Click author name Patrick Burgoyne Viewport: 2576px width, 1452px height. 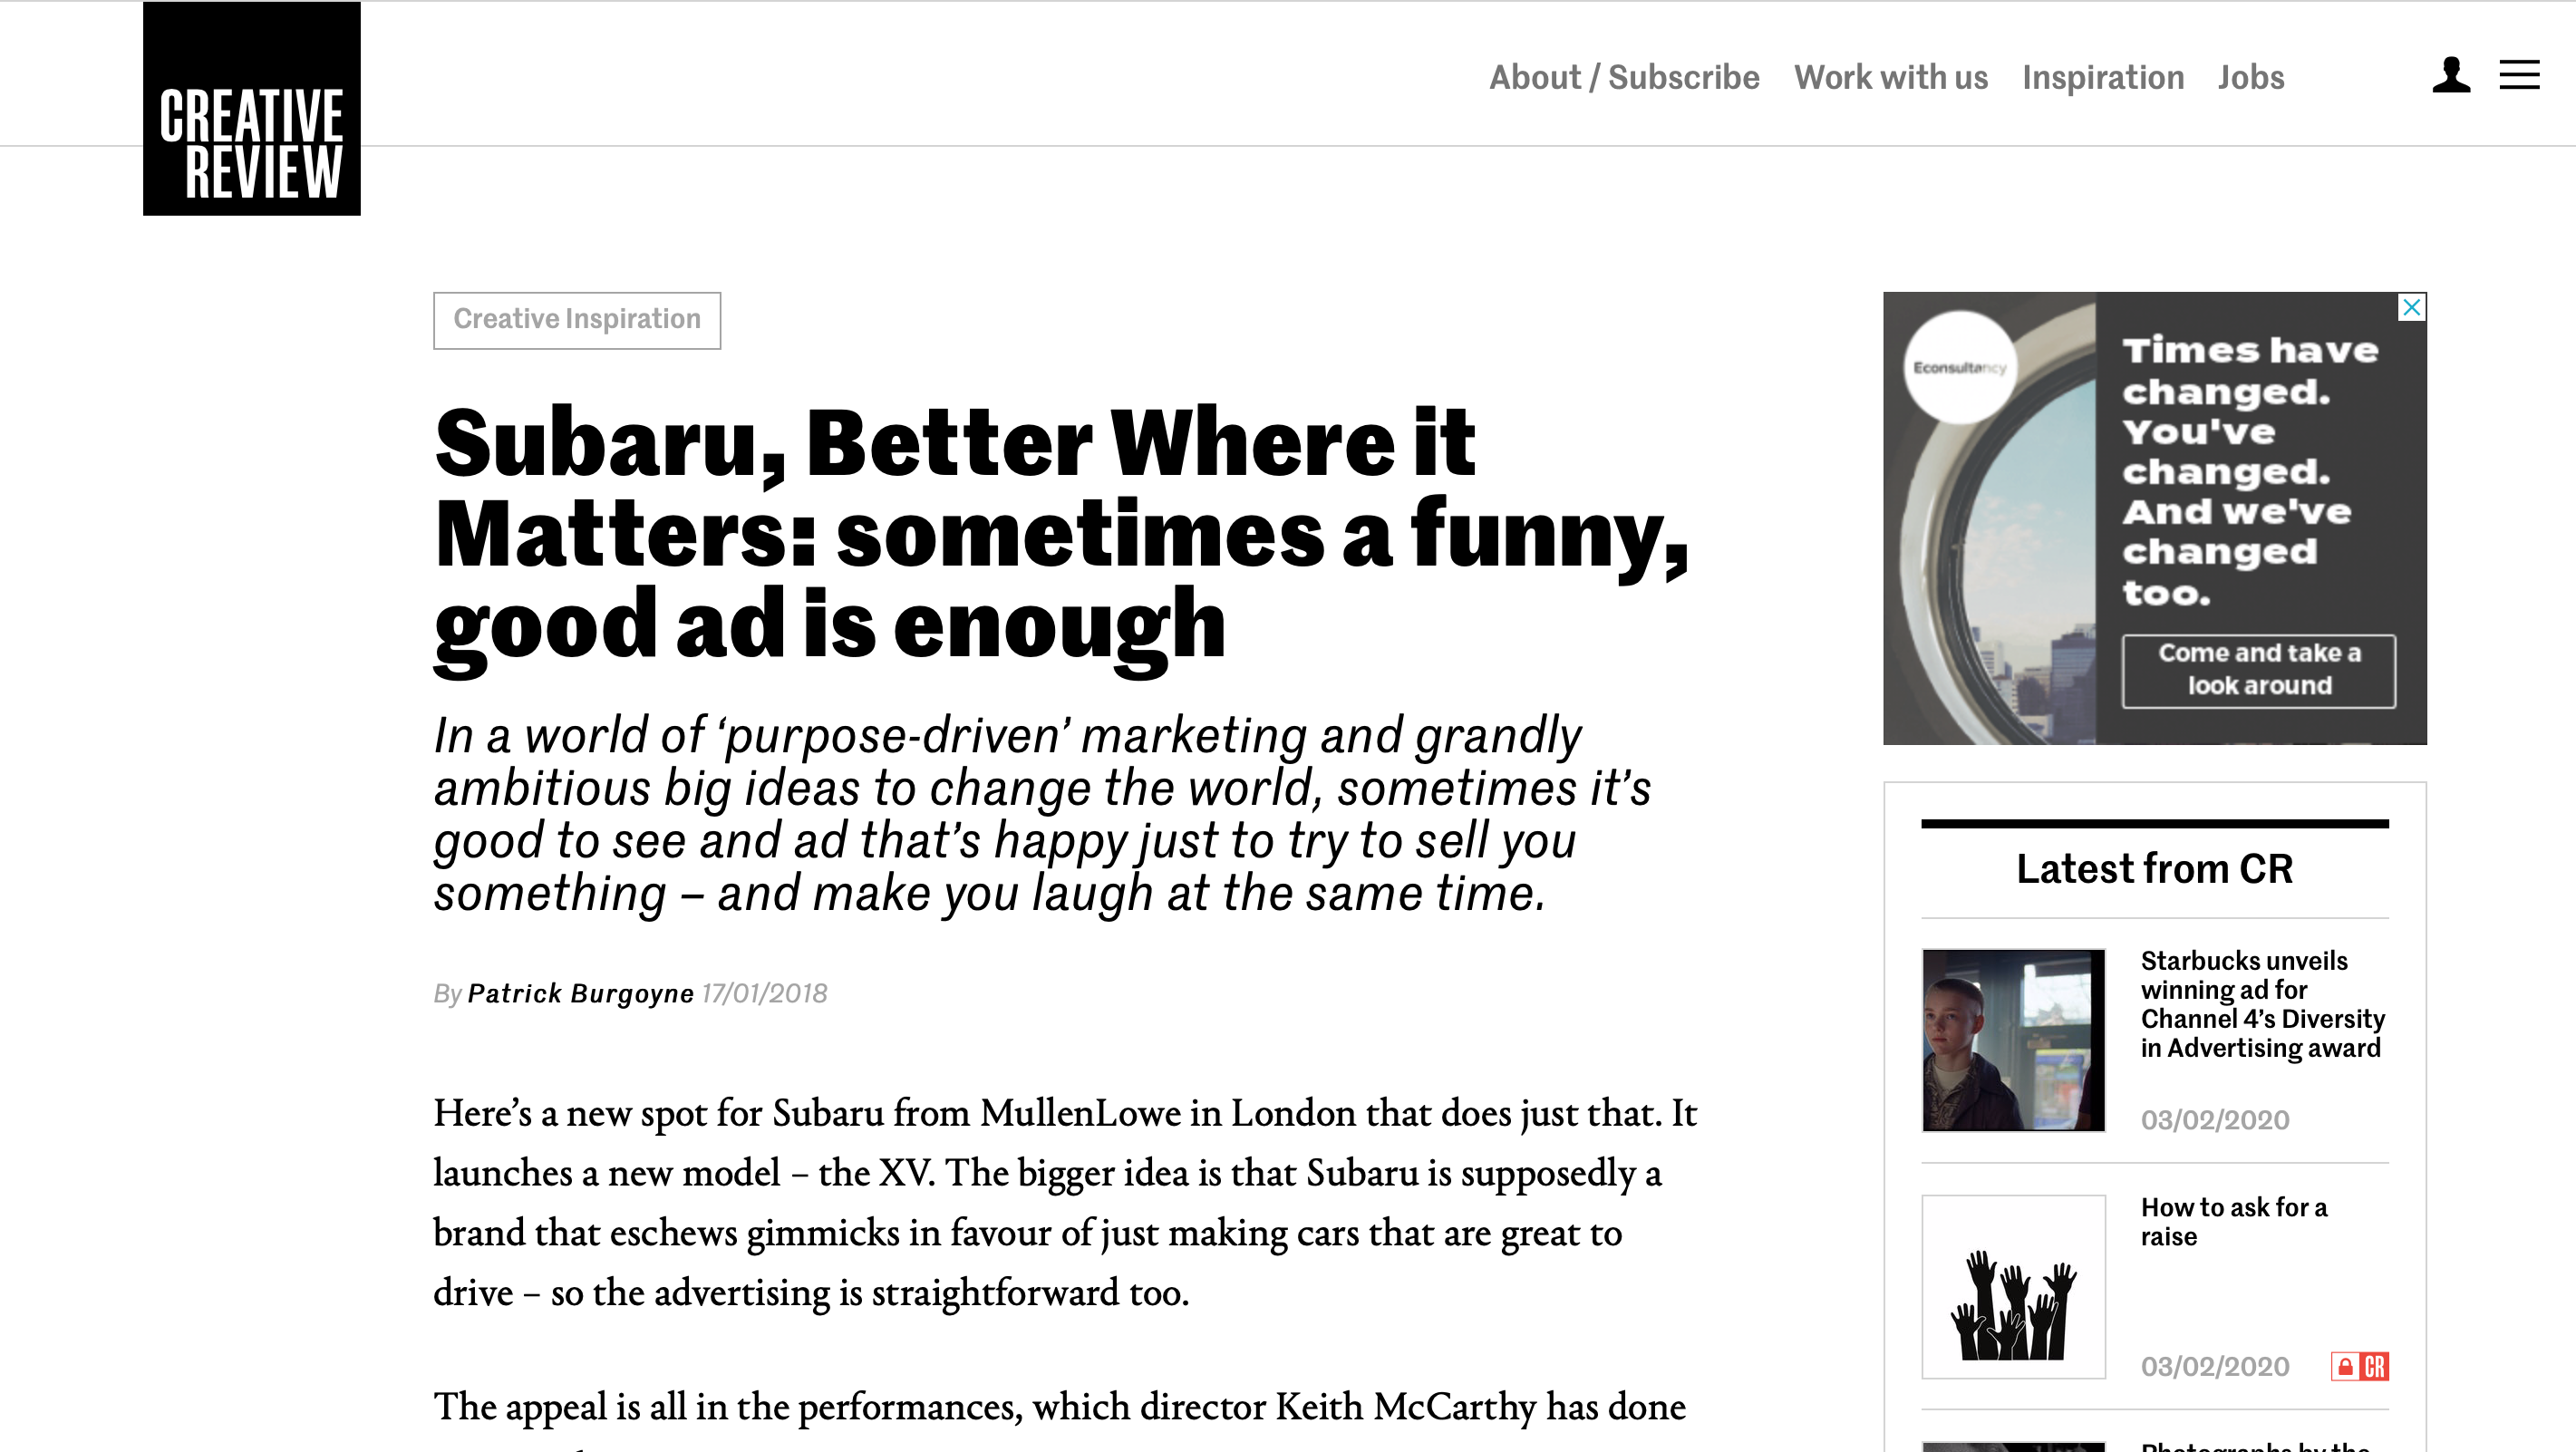pos(580,993)
